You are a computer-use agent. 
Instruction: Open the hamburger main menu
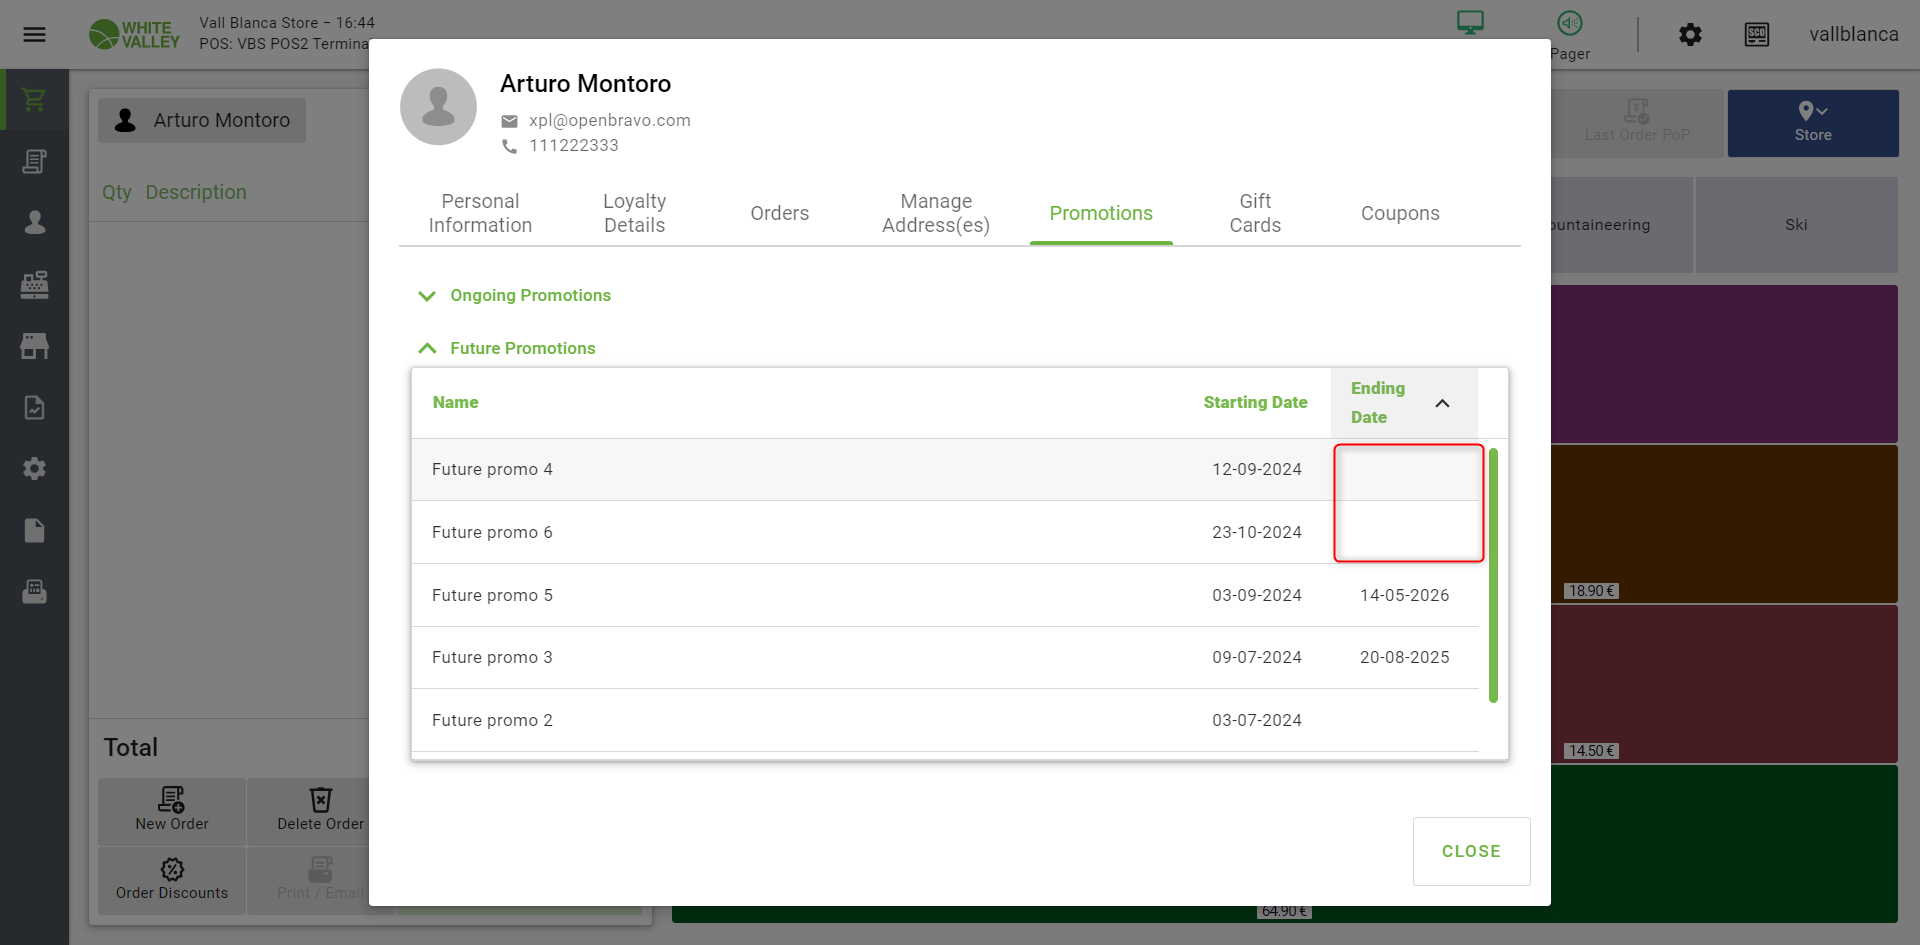pyautogui.click(x=34, y=35)
